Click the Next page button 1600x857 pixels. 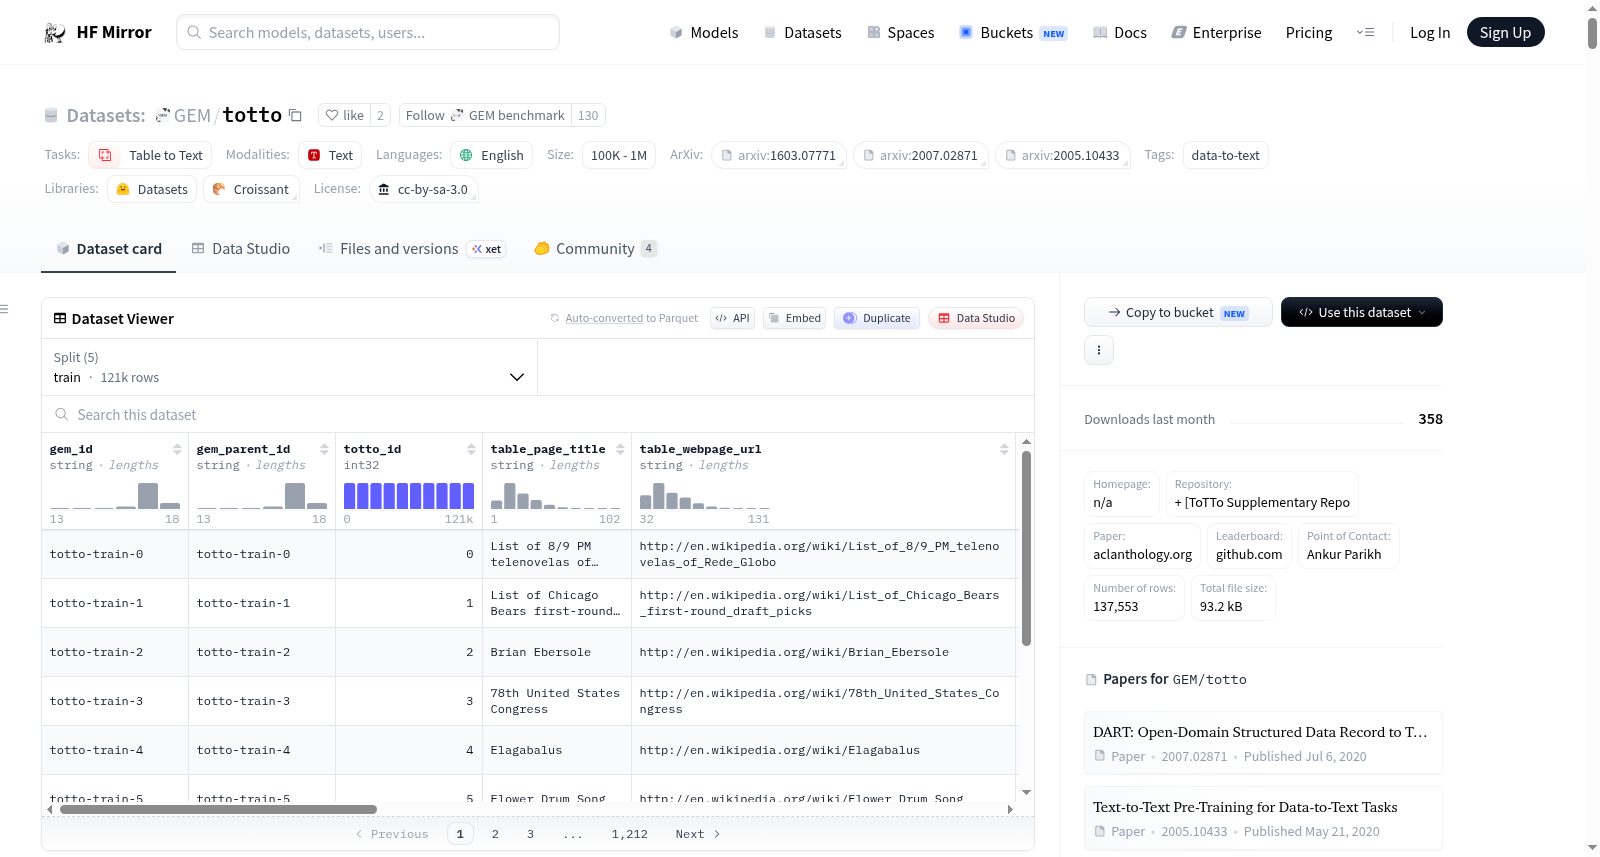pos(698,834)
